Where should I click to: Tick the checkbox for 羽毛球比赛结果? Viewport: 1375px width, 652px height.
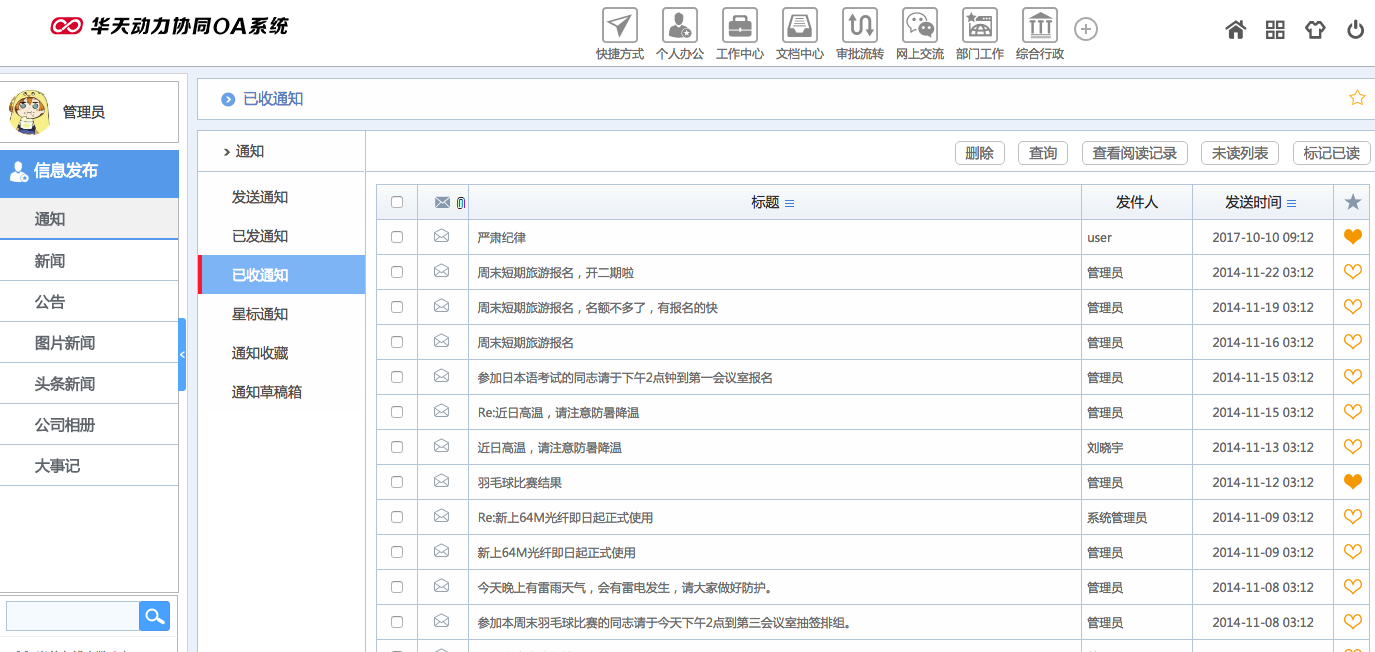397,482
